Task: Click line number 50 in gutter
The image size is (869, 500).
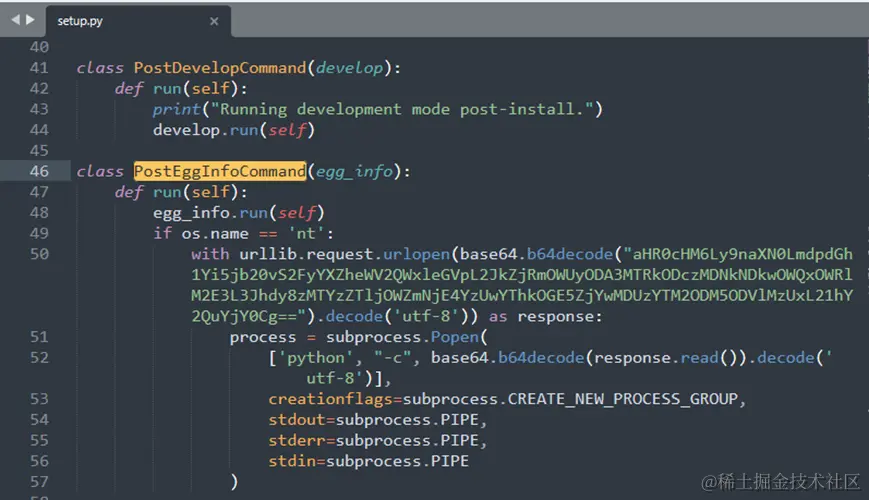Action: pyautogui.click(x=39, y=254)
